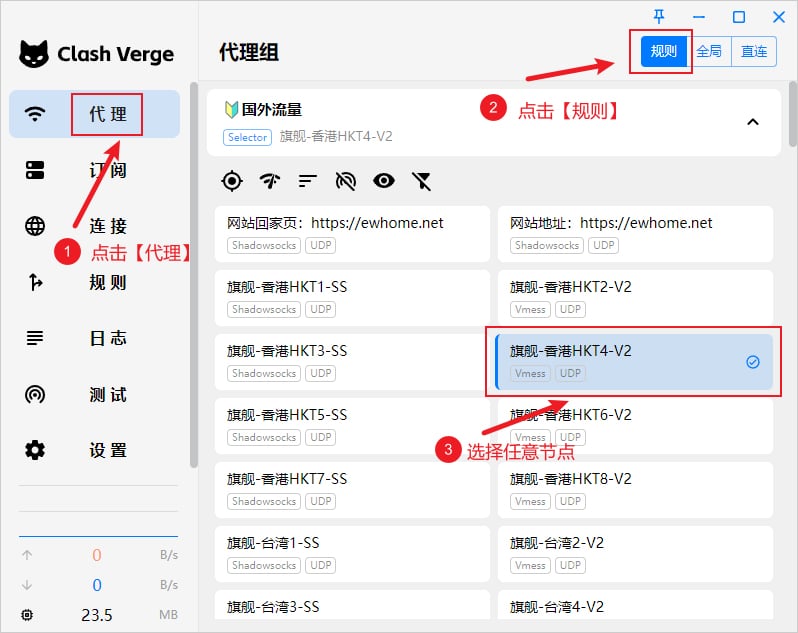This screenshot has width=798, height=633.
Task: Run the latency speed test icon
Action: click(x=270, y=181)
